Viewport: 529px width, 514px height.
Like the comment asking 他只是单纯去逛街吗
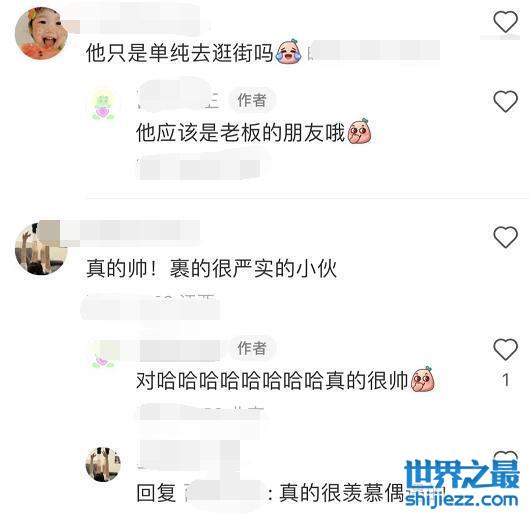tap(505, 22)
